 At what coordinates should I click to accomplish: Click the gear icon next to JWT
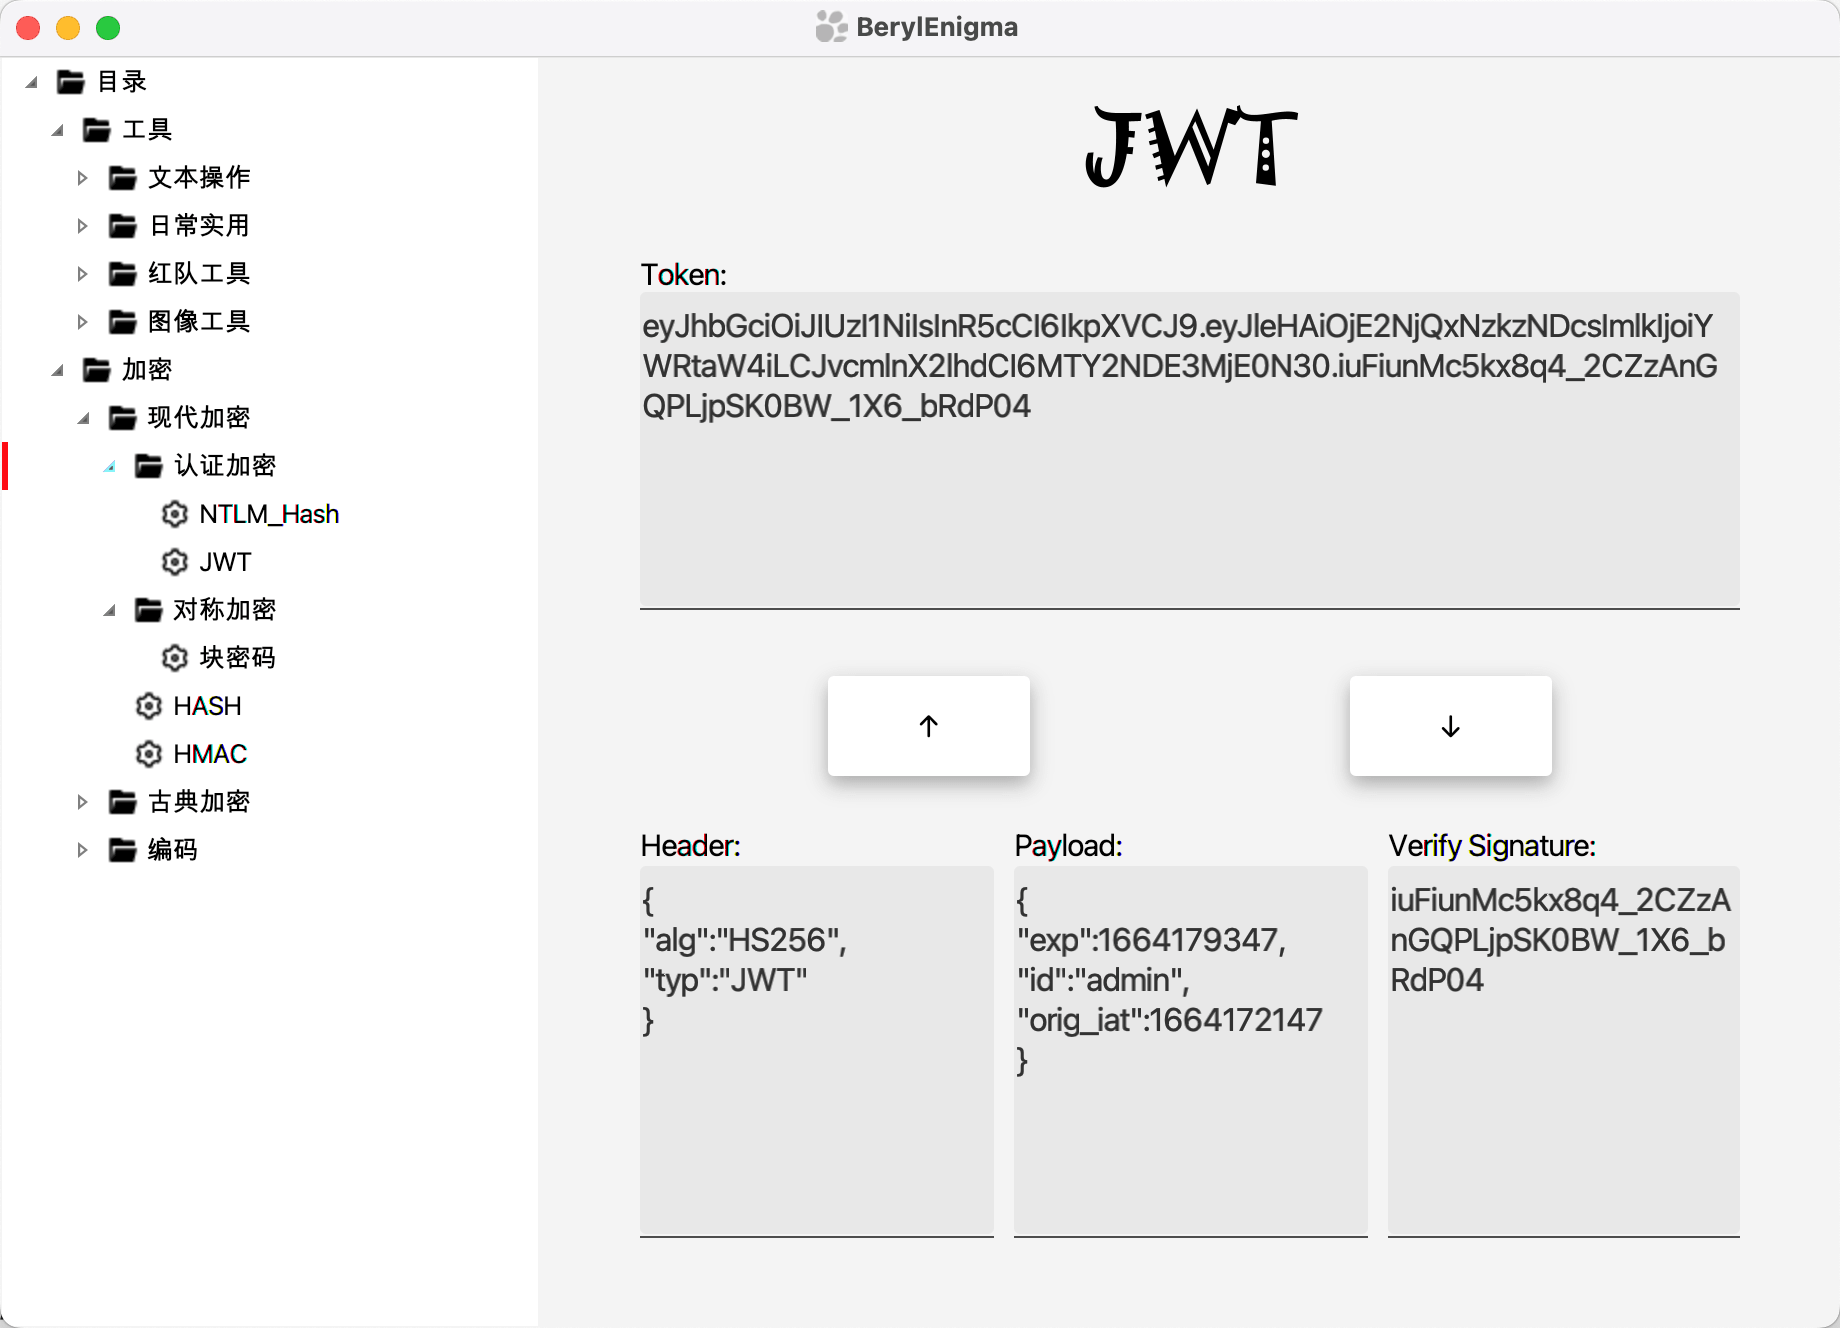(x=175, y=562)
